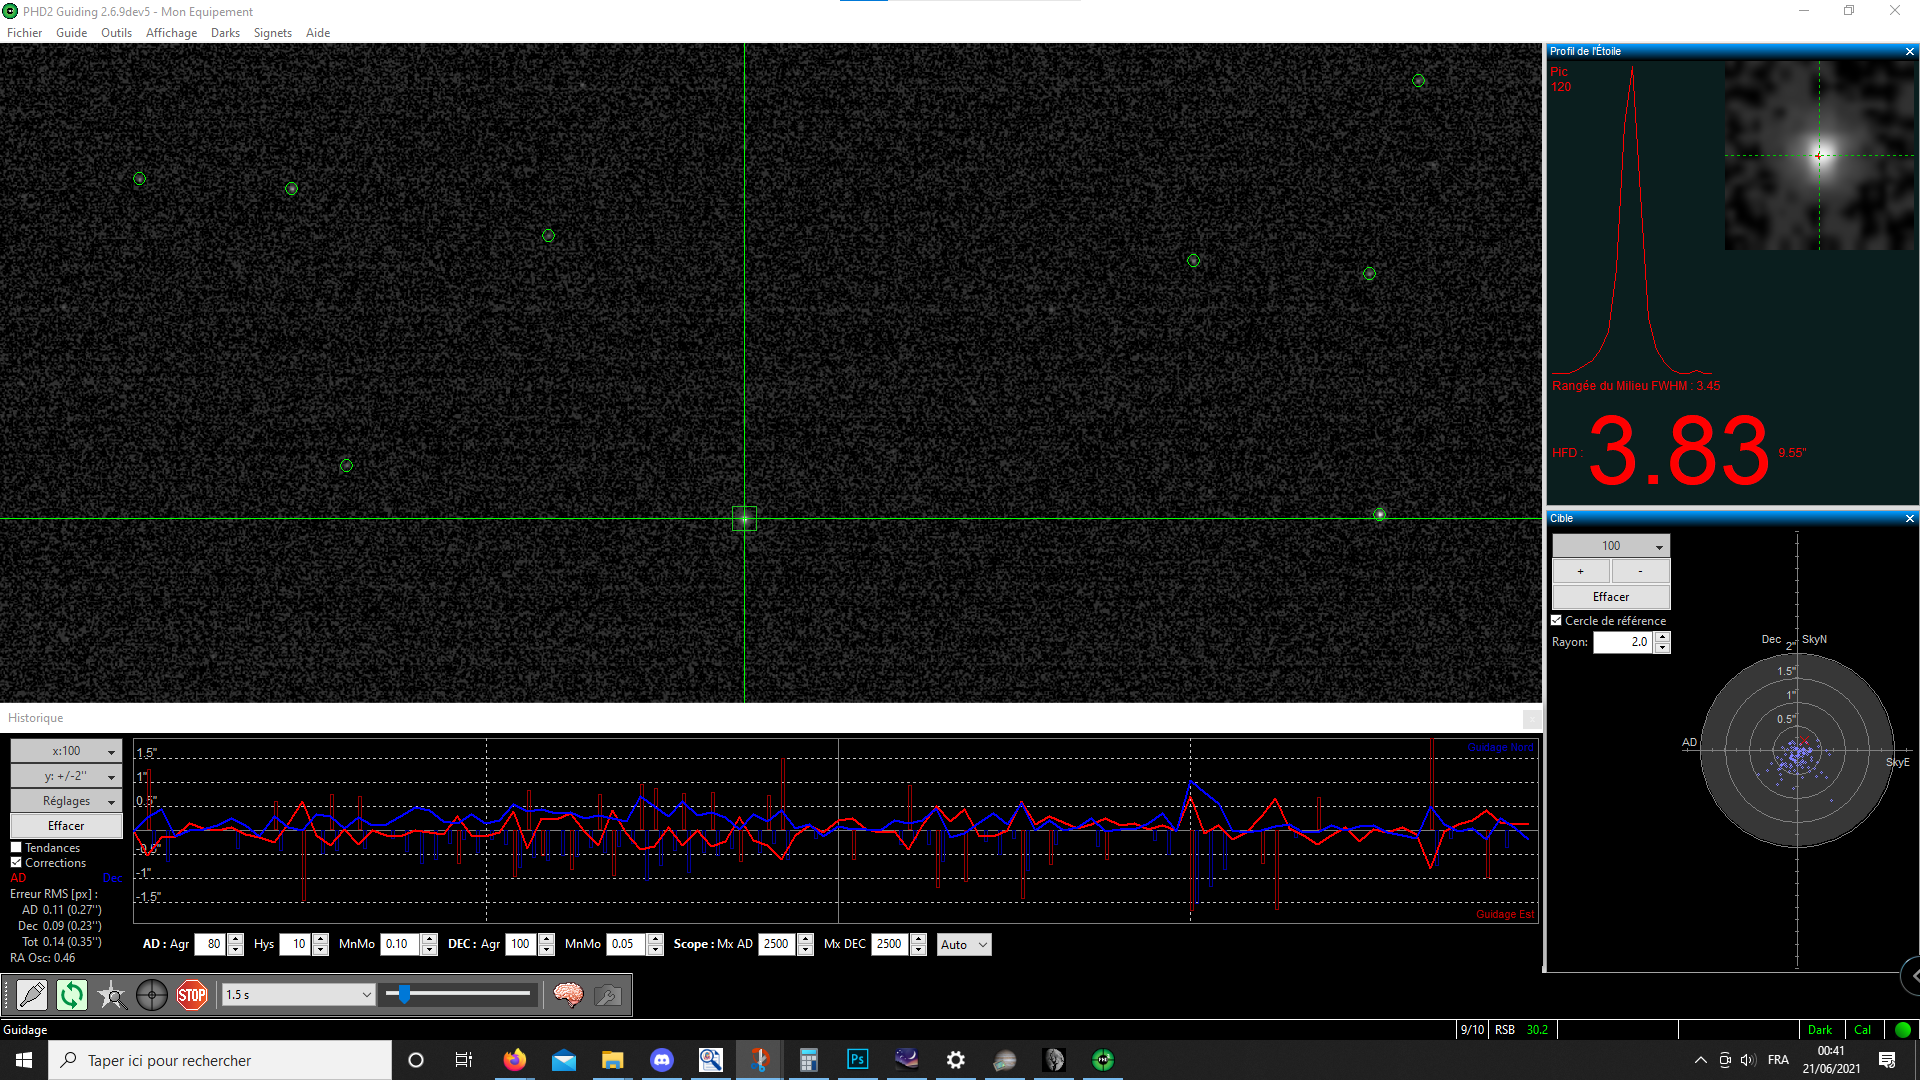The width and height of the screenshot is (1920, 1080).
Task: Enable the Tendances checkbox
Action: 16,848
